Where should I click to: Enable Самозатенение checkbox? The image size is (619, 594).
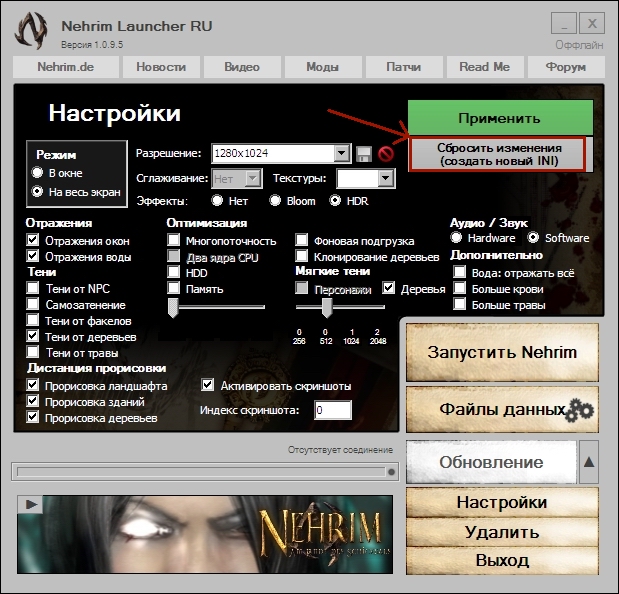[x=33, y=304]
